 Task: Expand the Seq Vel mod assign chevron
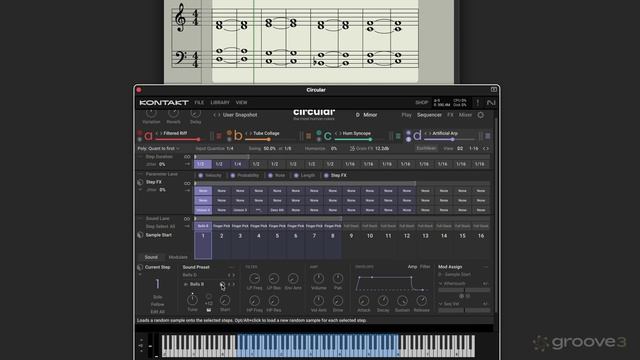pyautogui.click(x=440, y=304)
